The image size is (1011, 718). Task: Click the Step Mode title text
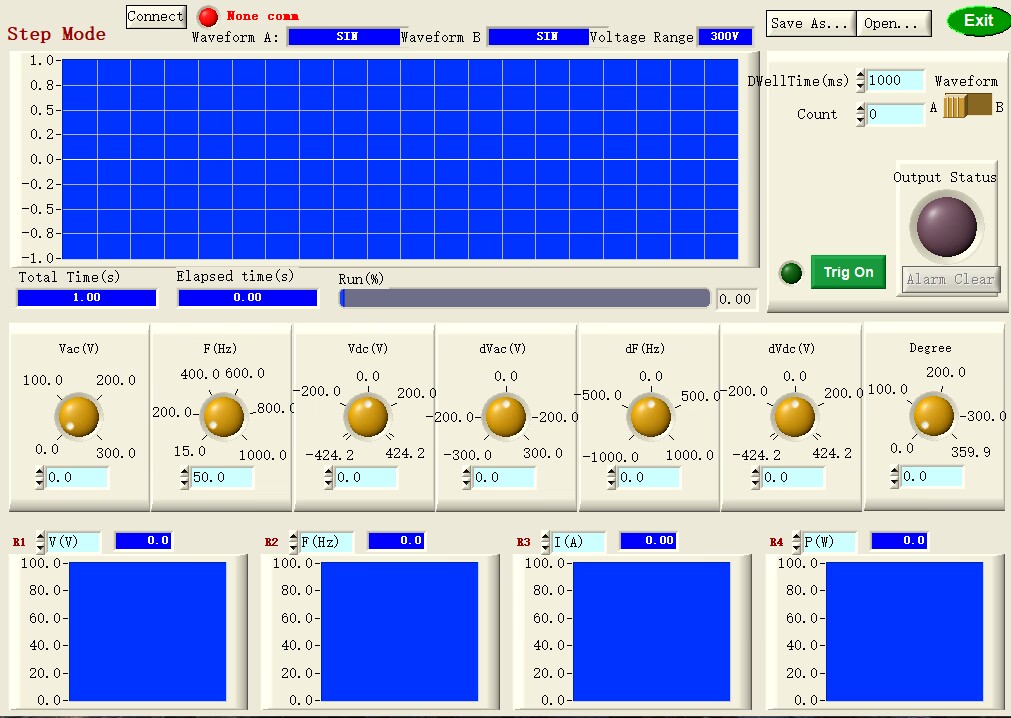pos(57,34)
